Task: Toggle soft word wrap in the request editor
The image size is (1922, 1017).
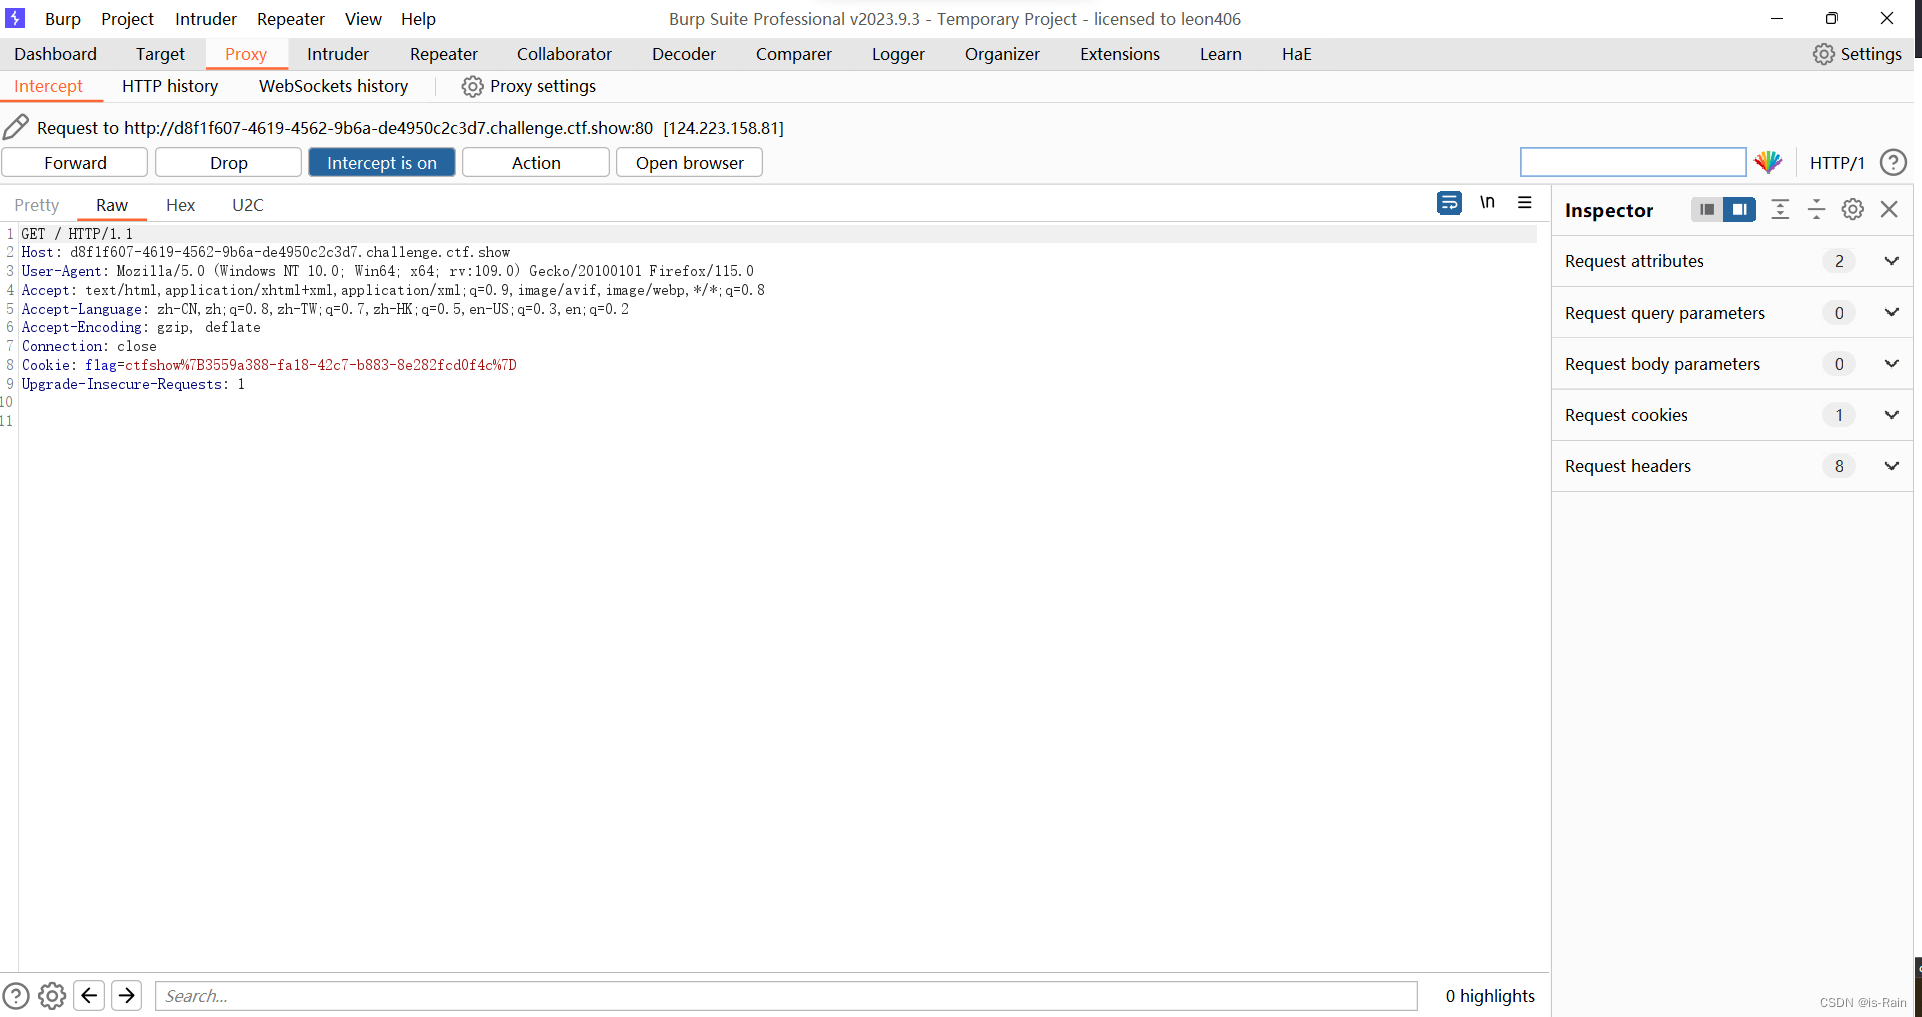Action: [x=1449, y=203]
